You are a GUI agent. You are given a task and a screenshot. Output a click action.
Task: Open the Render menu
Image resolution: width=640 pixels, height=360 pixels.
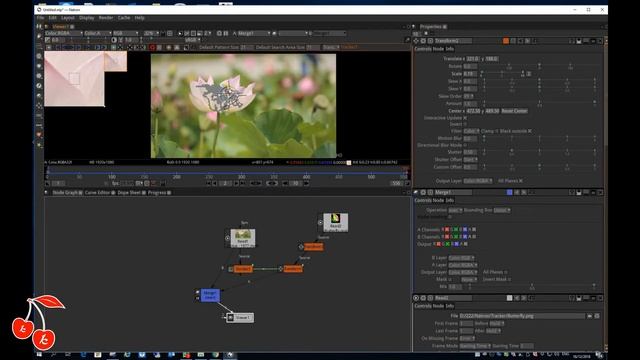(x=106, y=18)
